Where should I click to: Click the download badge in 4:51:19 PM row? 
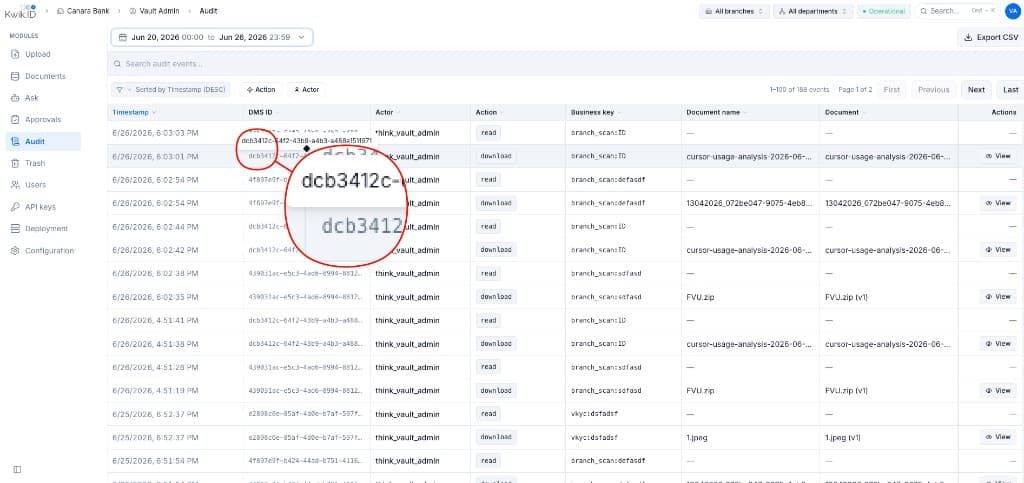[496, 390]
